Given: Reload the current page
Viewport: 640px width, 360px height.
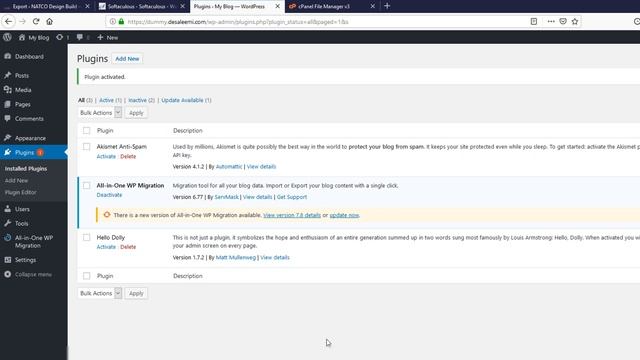Looking at the screenshot, I should [x=36, y=21].
